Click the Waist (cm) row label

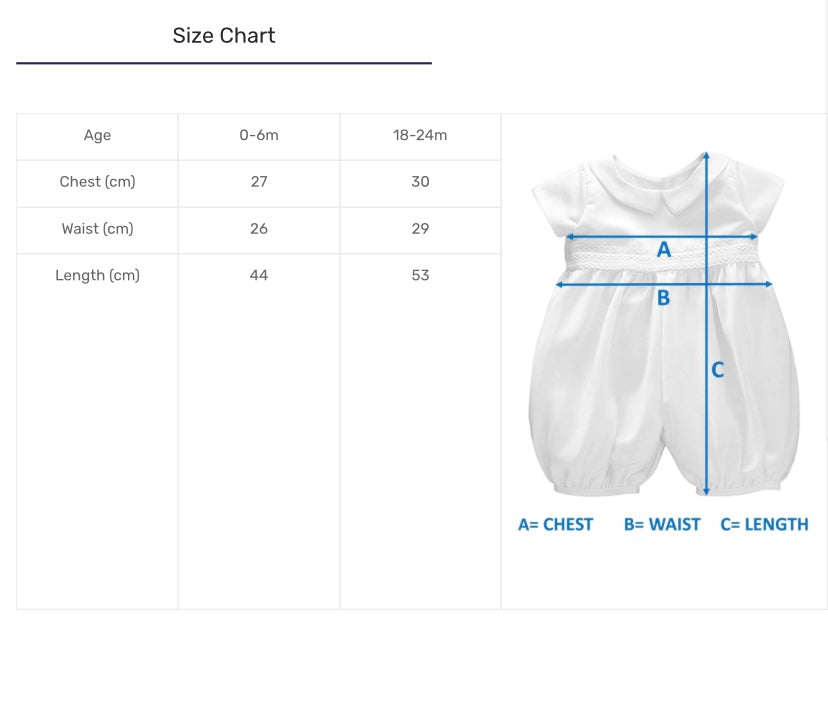[97, 229]
